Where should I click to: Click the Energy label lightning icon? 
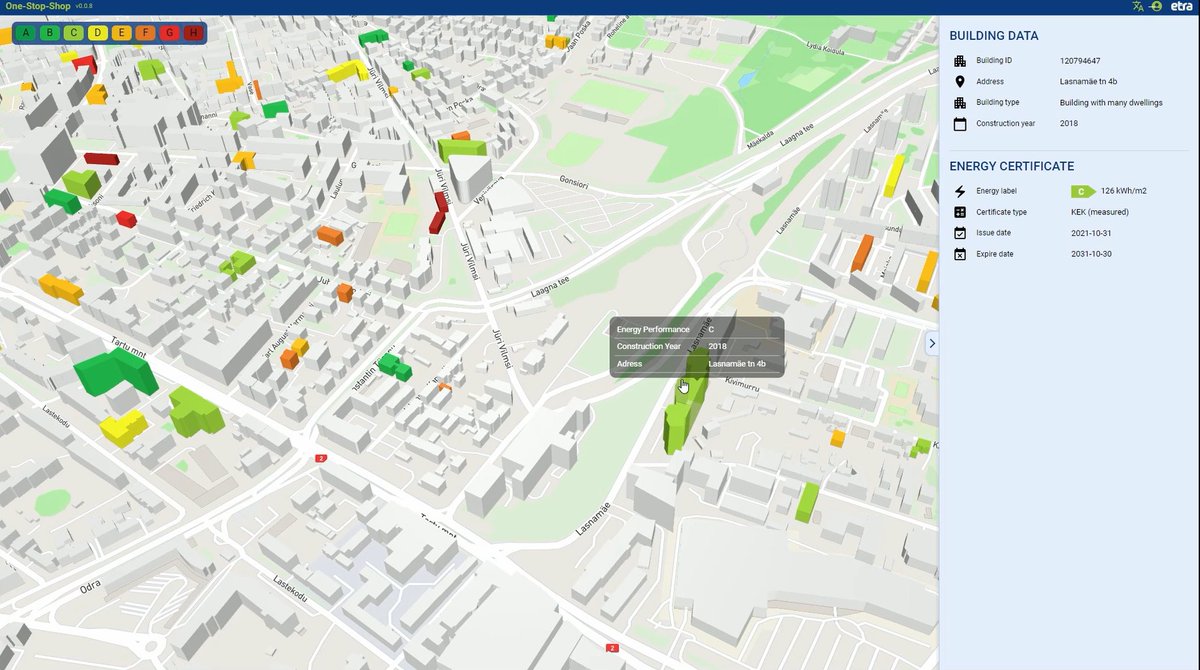960,191
